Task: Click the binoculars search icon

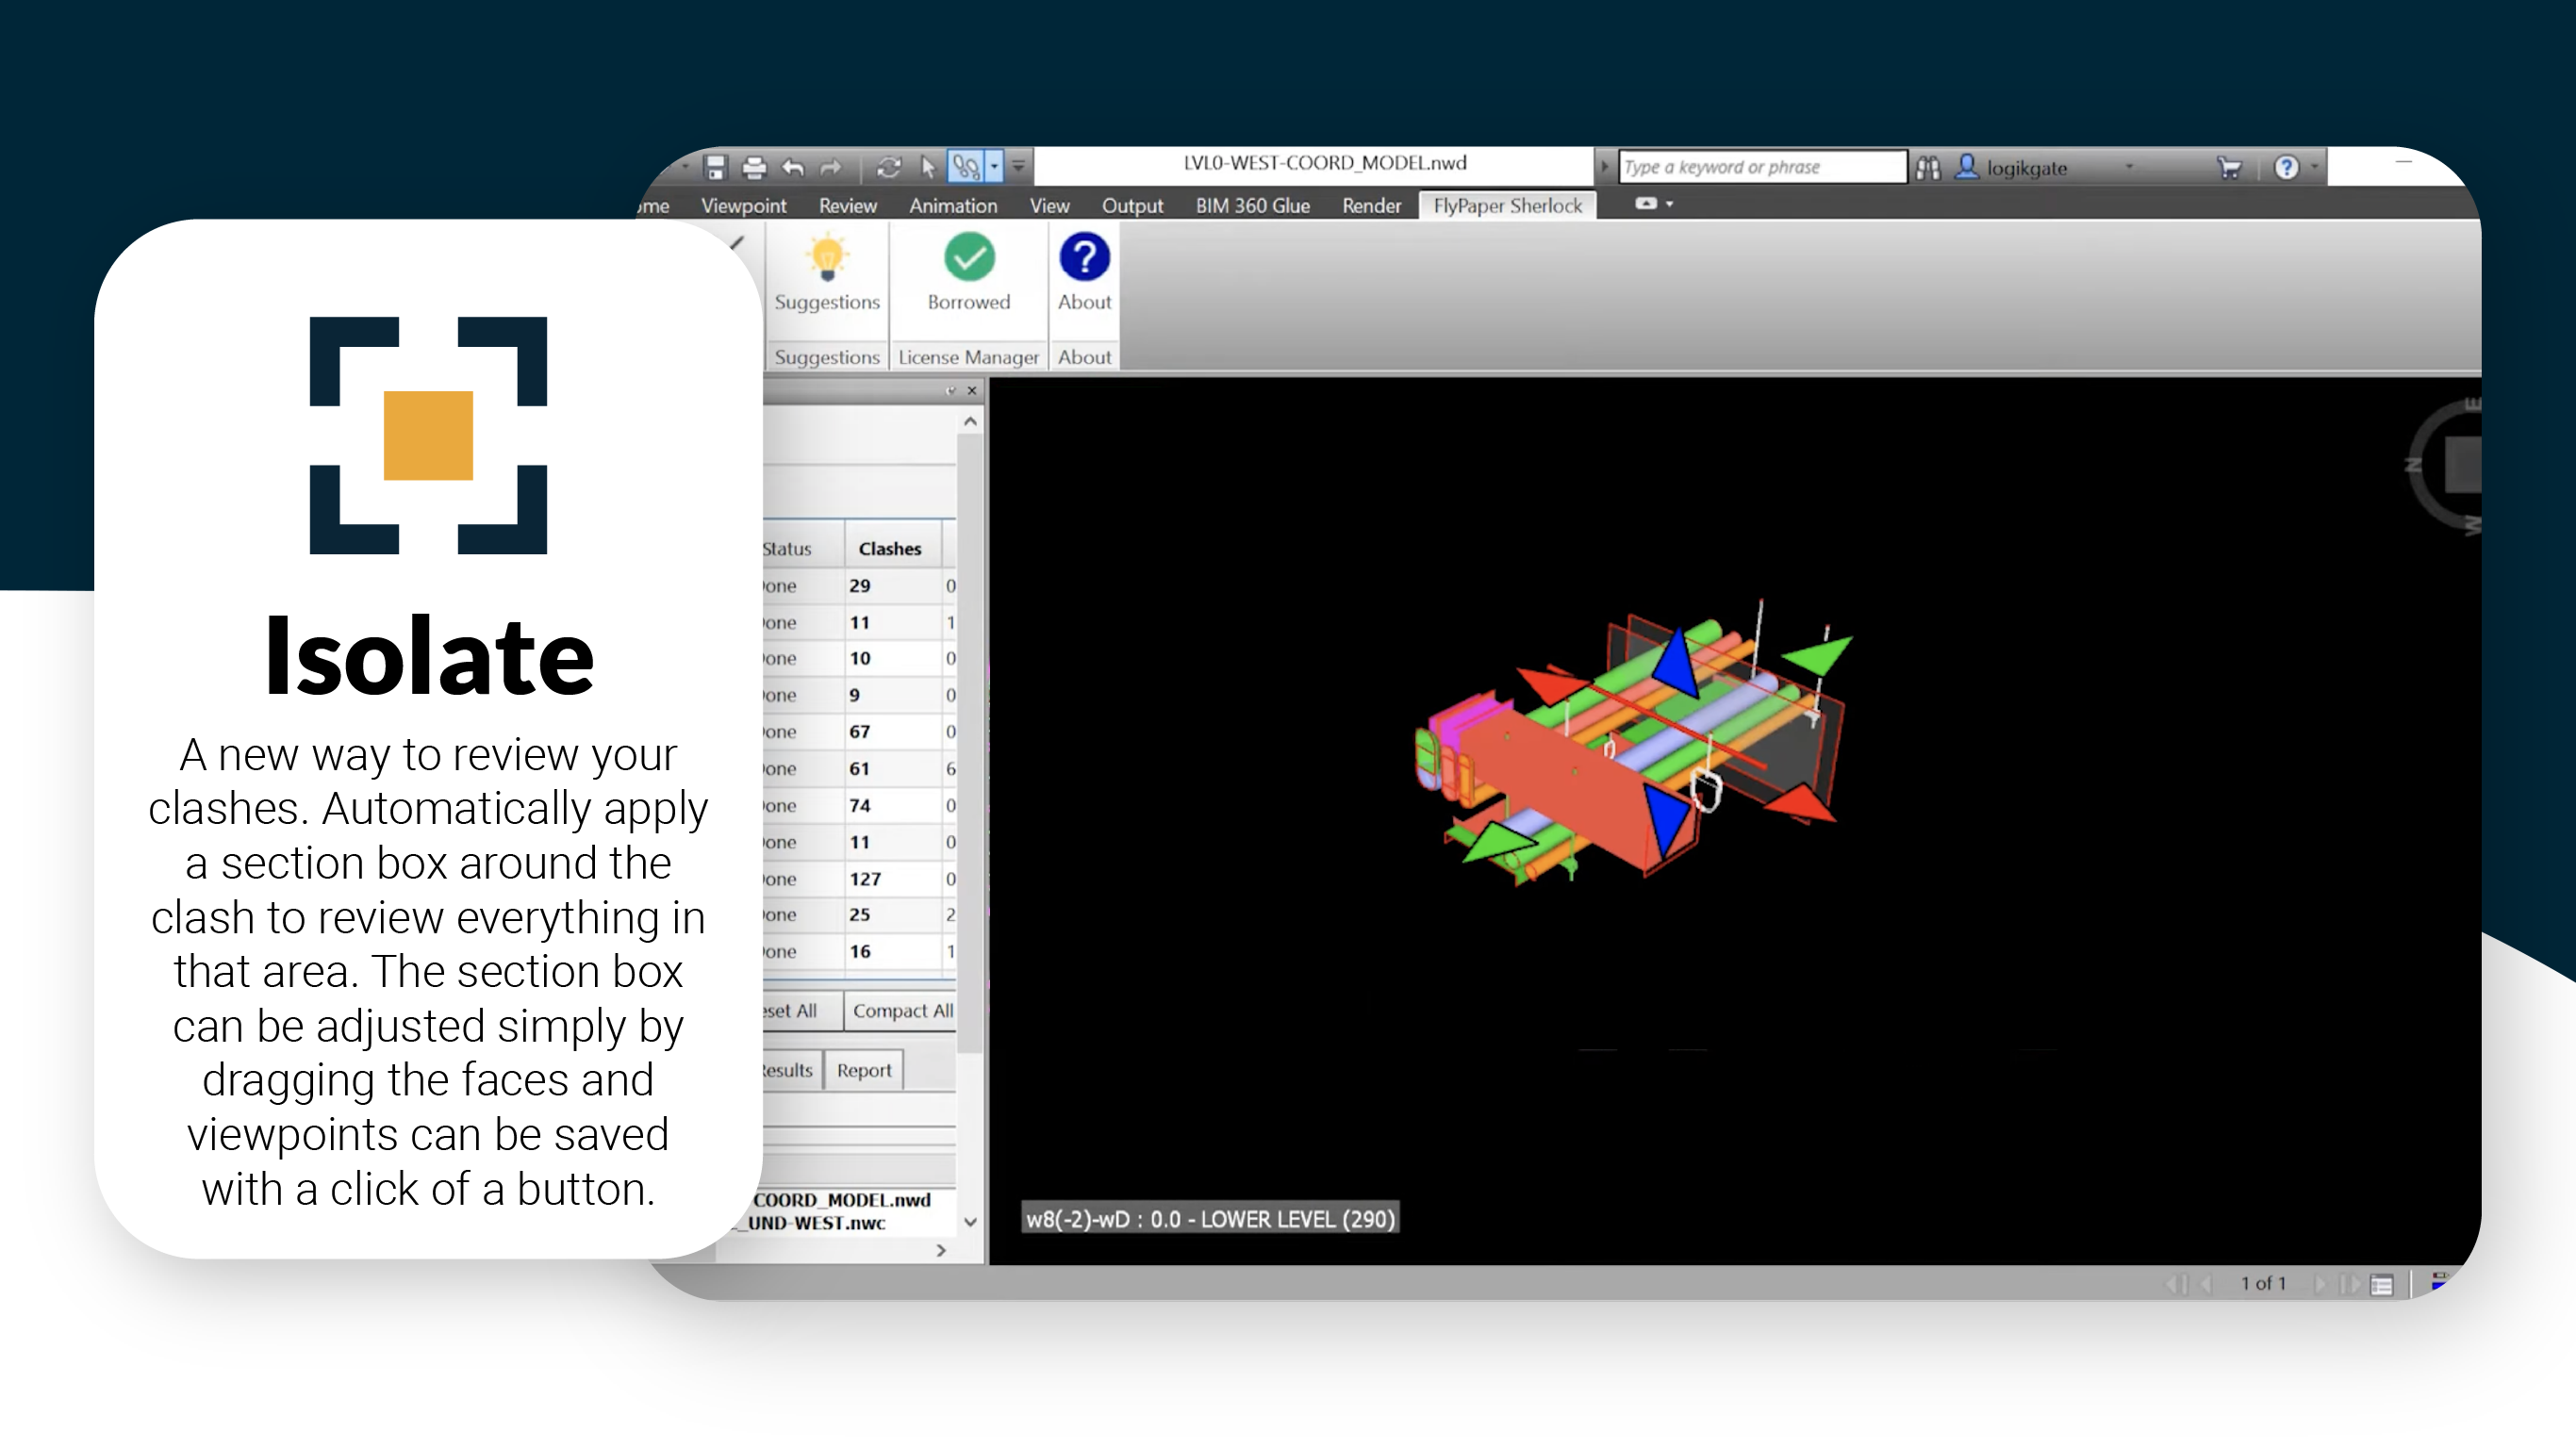Action: 1928,167
